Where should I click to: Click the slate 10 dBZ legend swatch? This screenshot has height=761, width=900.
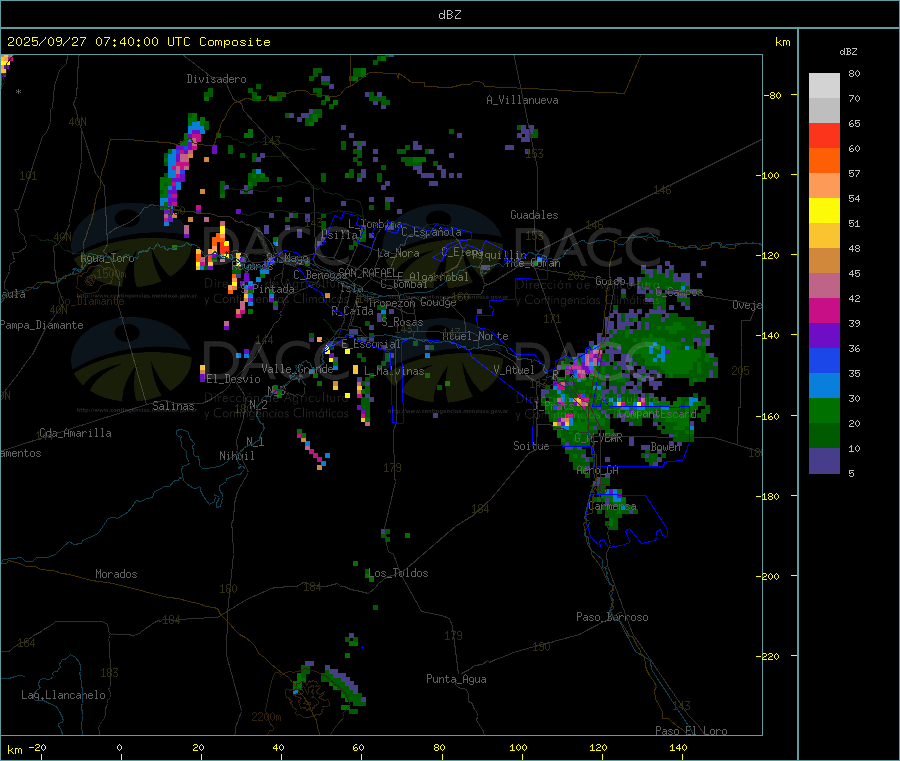click(x=824, y=460)
